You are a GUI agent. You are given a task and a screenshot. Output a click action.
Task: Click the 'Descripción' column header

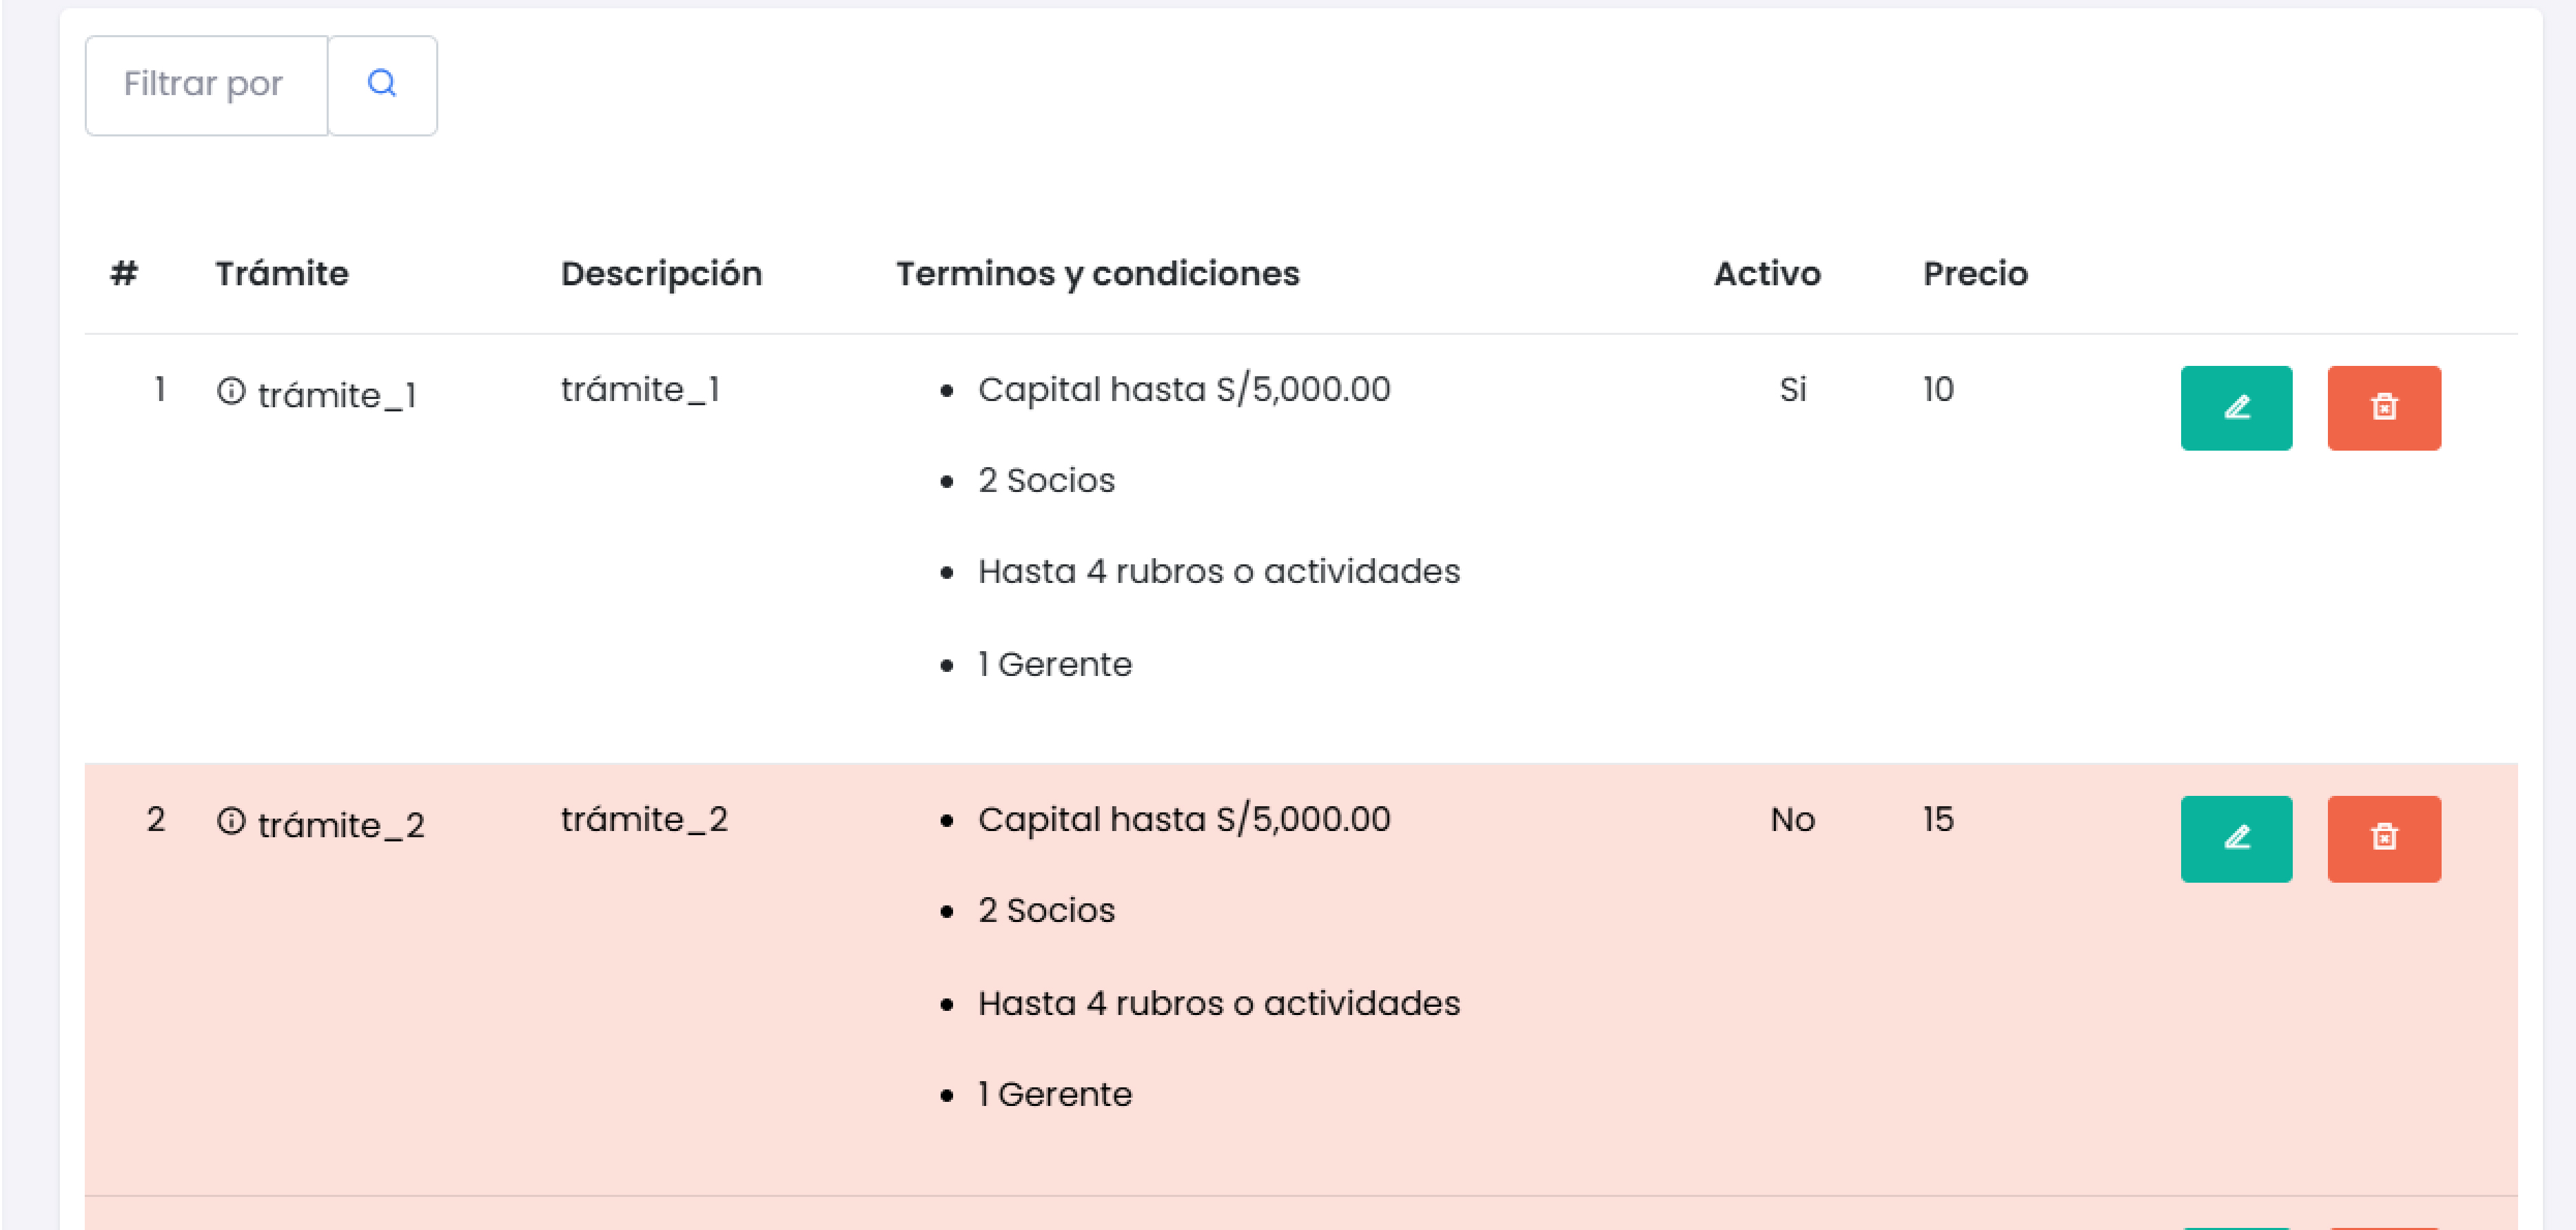(x=661, y=273)
